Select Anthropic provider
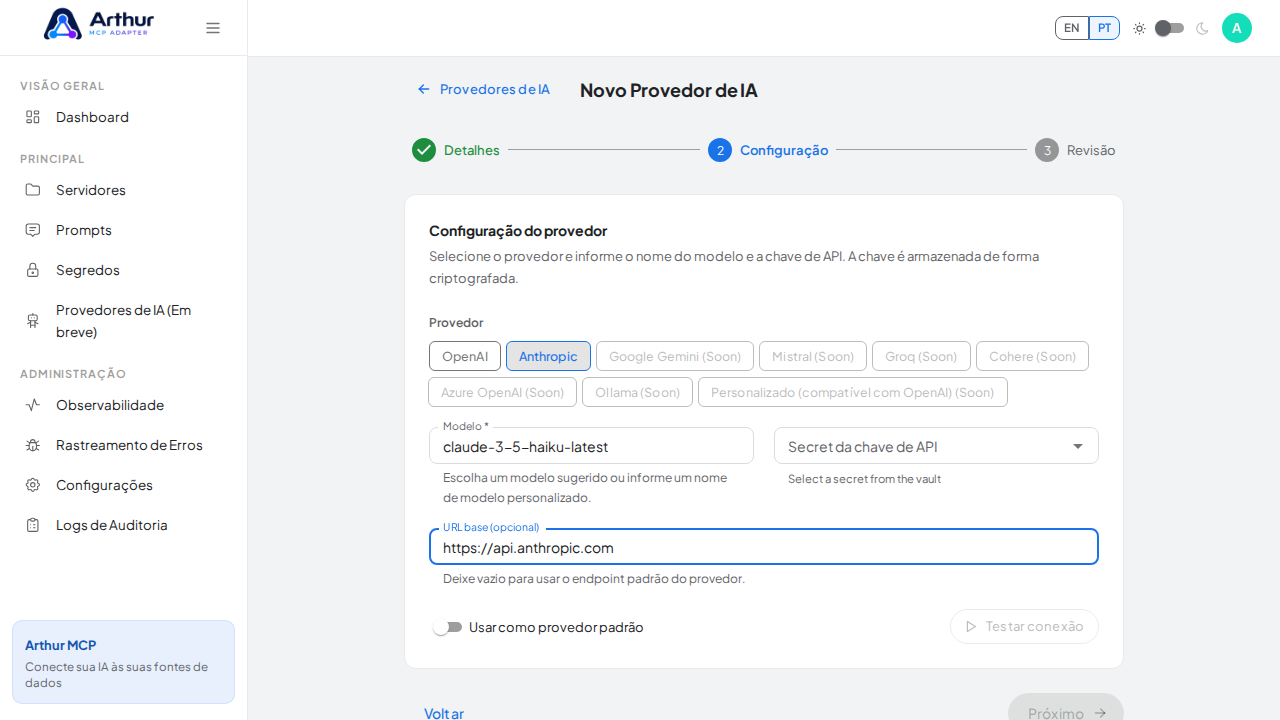1280x720 pixels. (x=548, y=356)
